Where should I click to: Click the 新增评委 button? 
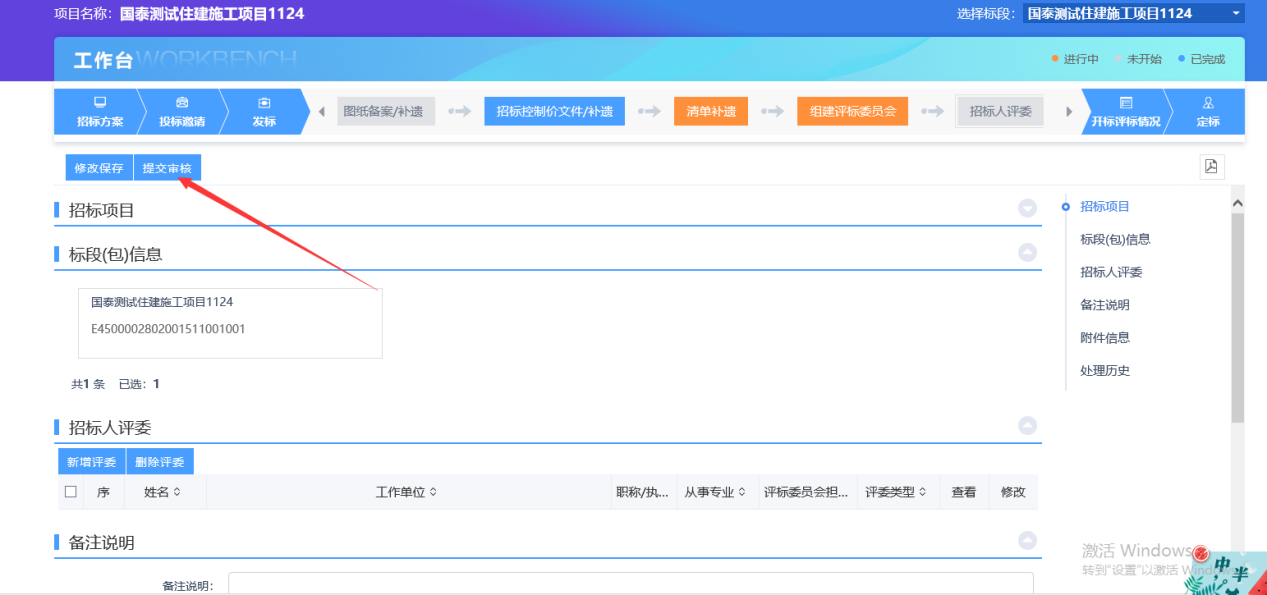(x=92, y=462)
